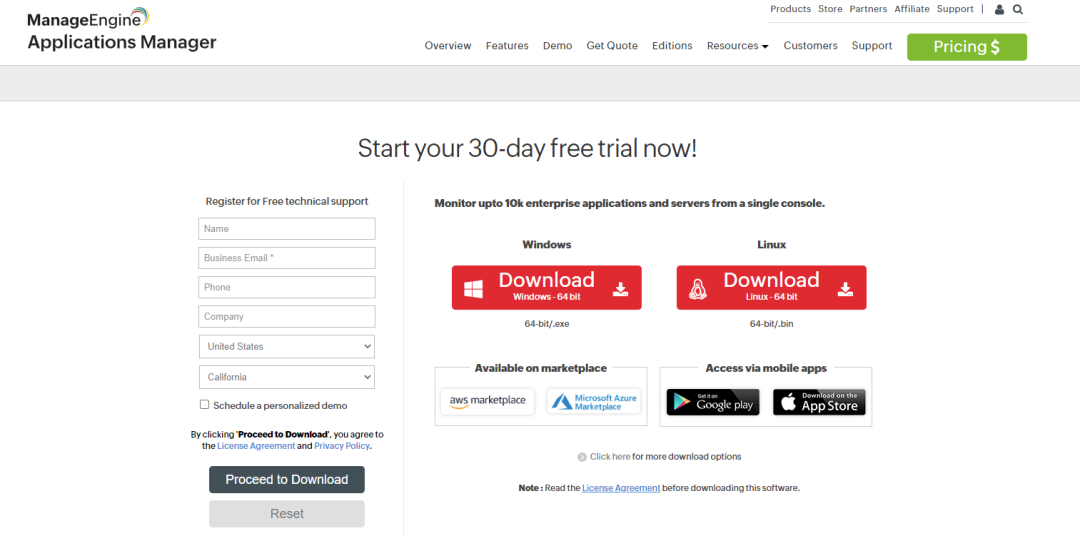Click download arrow on Windows button

(621, 289)
